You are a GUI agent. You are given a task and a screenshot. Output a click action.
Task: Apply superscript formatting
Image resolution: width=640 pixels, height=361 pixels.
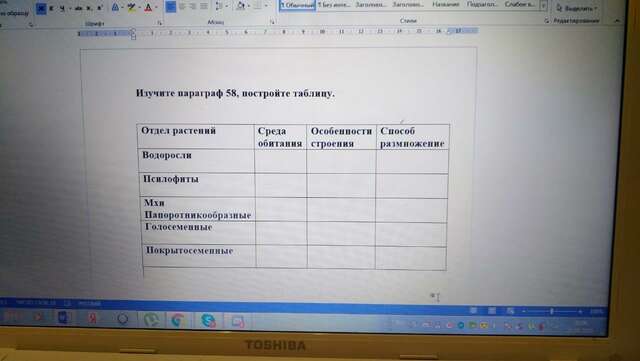99,8
